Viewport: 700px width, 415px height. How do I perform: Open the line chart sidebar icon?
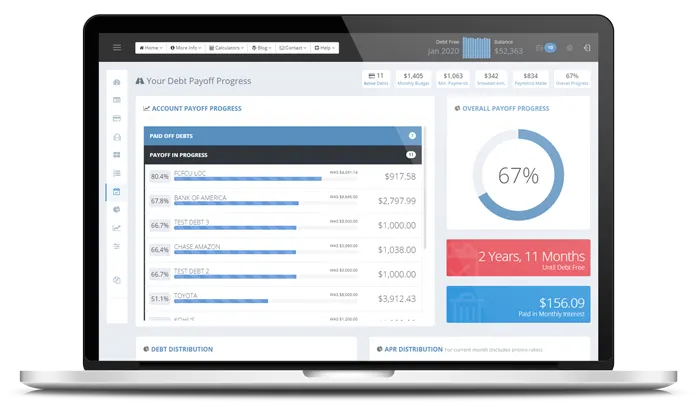click(117, 228)
